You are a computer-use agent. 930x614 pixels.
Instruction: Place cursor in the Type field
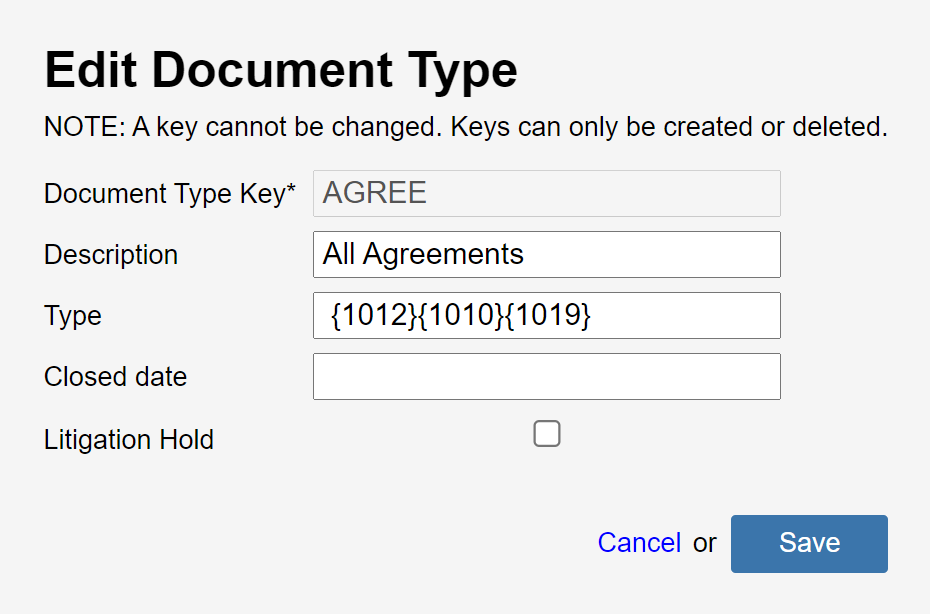pos(546,315)
